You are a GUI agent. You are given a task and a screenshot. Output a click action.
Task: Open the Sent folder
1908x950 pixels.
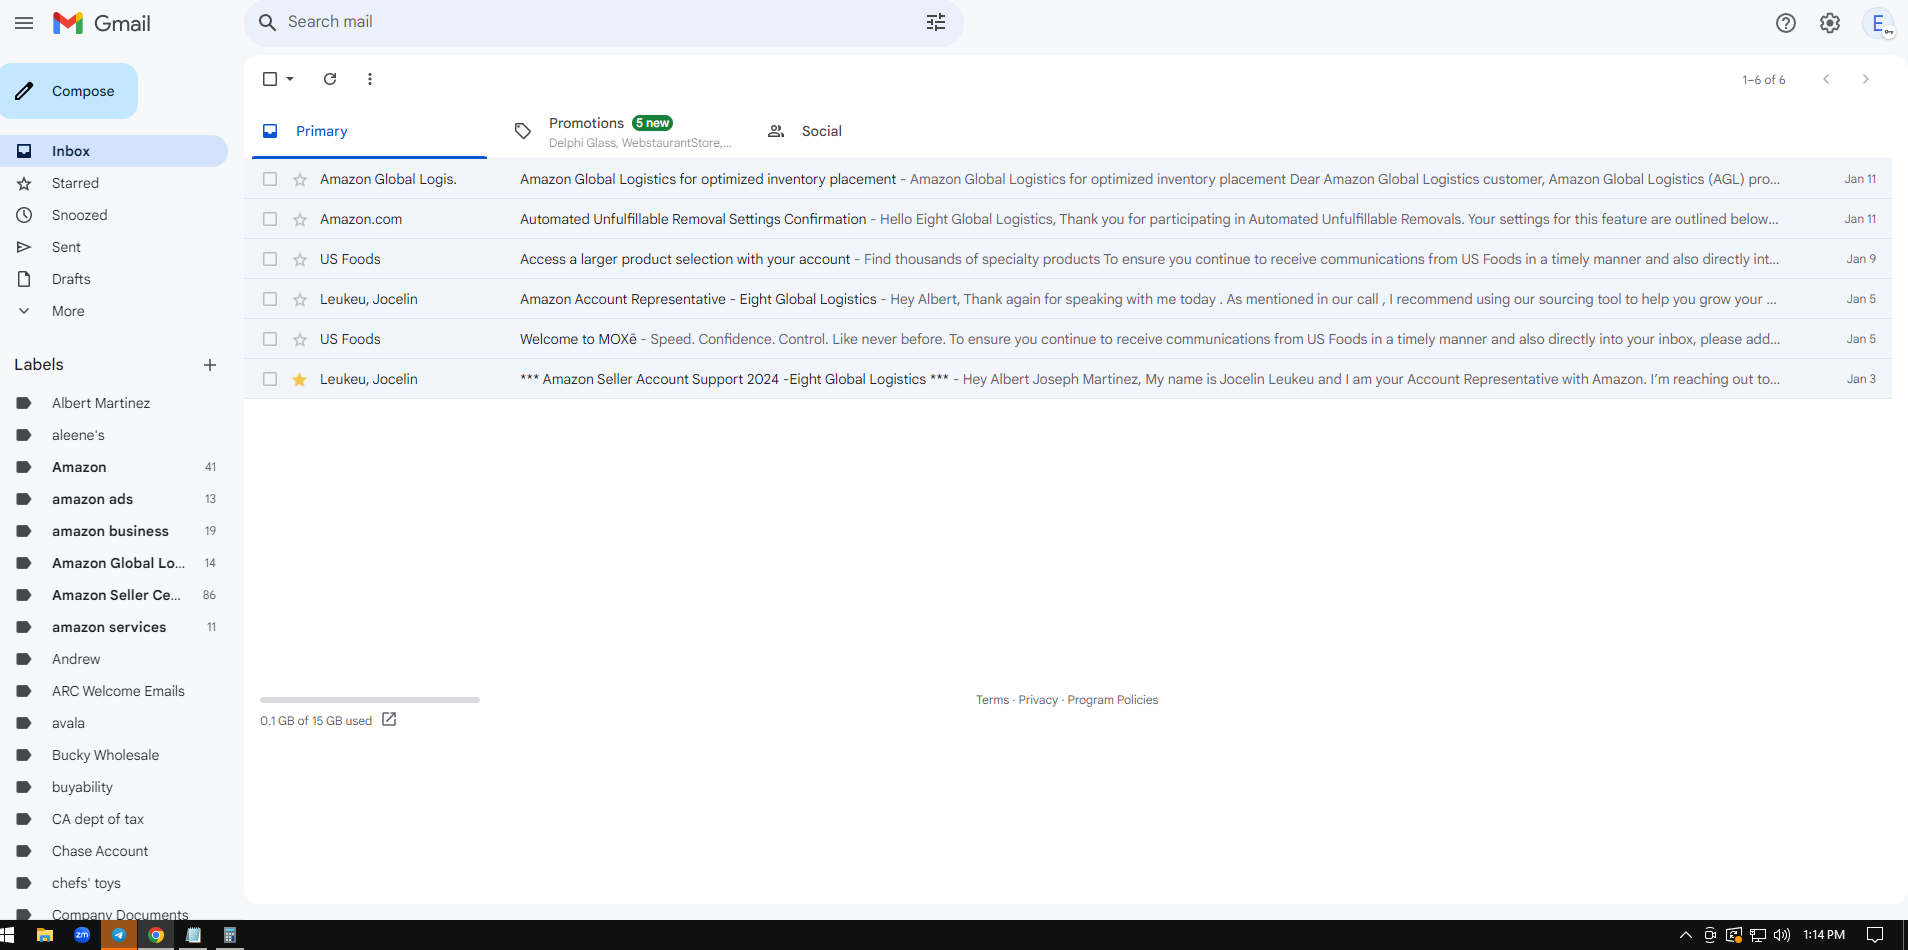coord(114,247)
